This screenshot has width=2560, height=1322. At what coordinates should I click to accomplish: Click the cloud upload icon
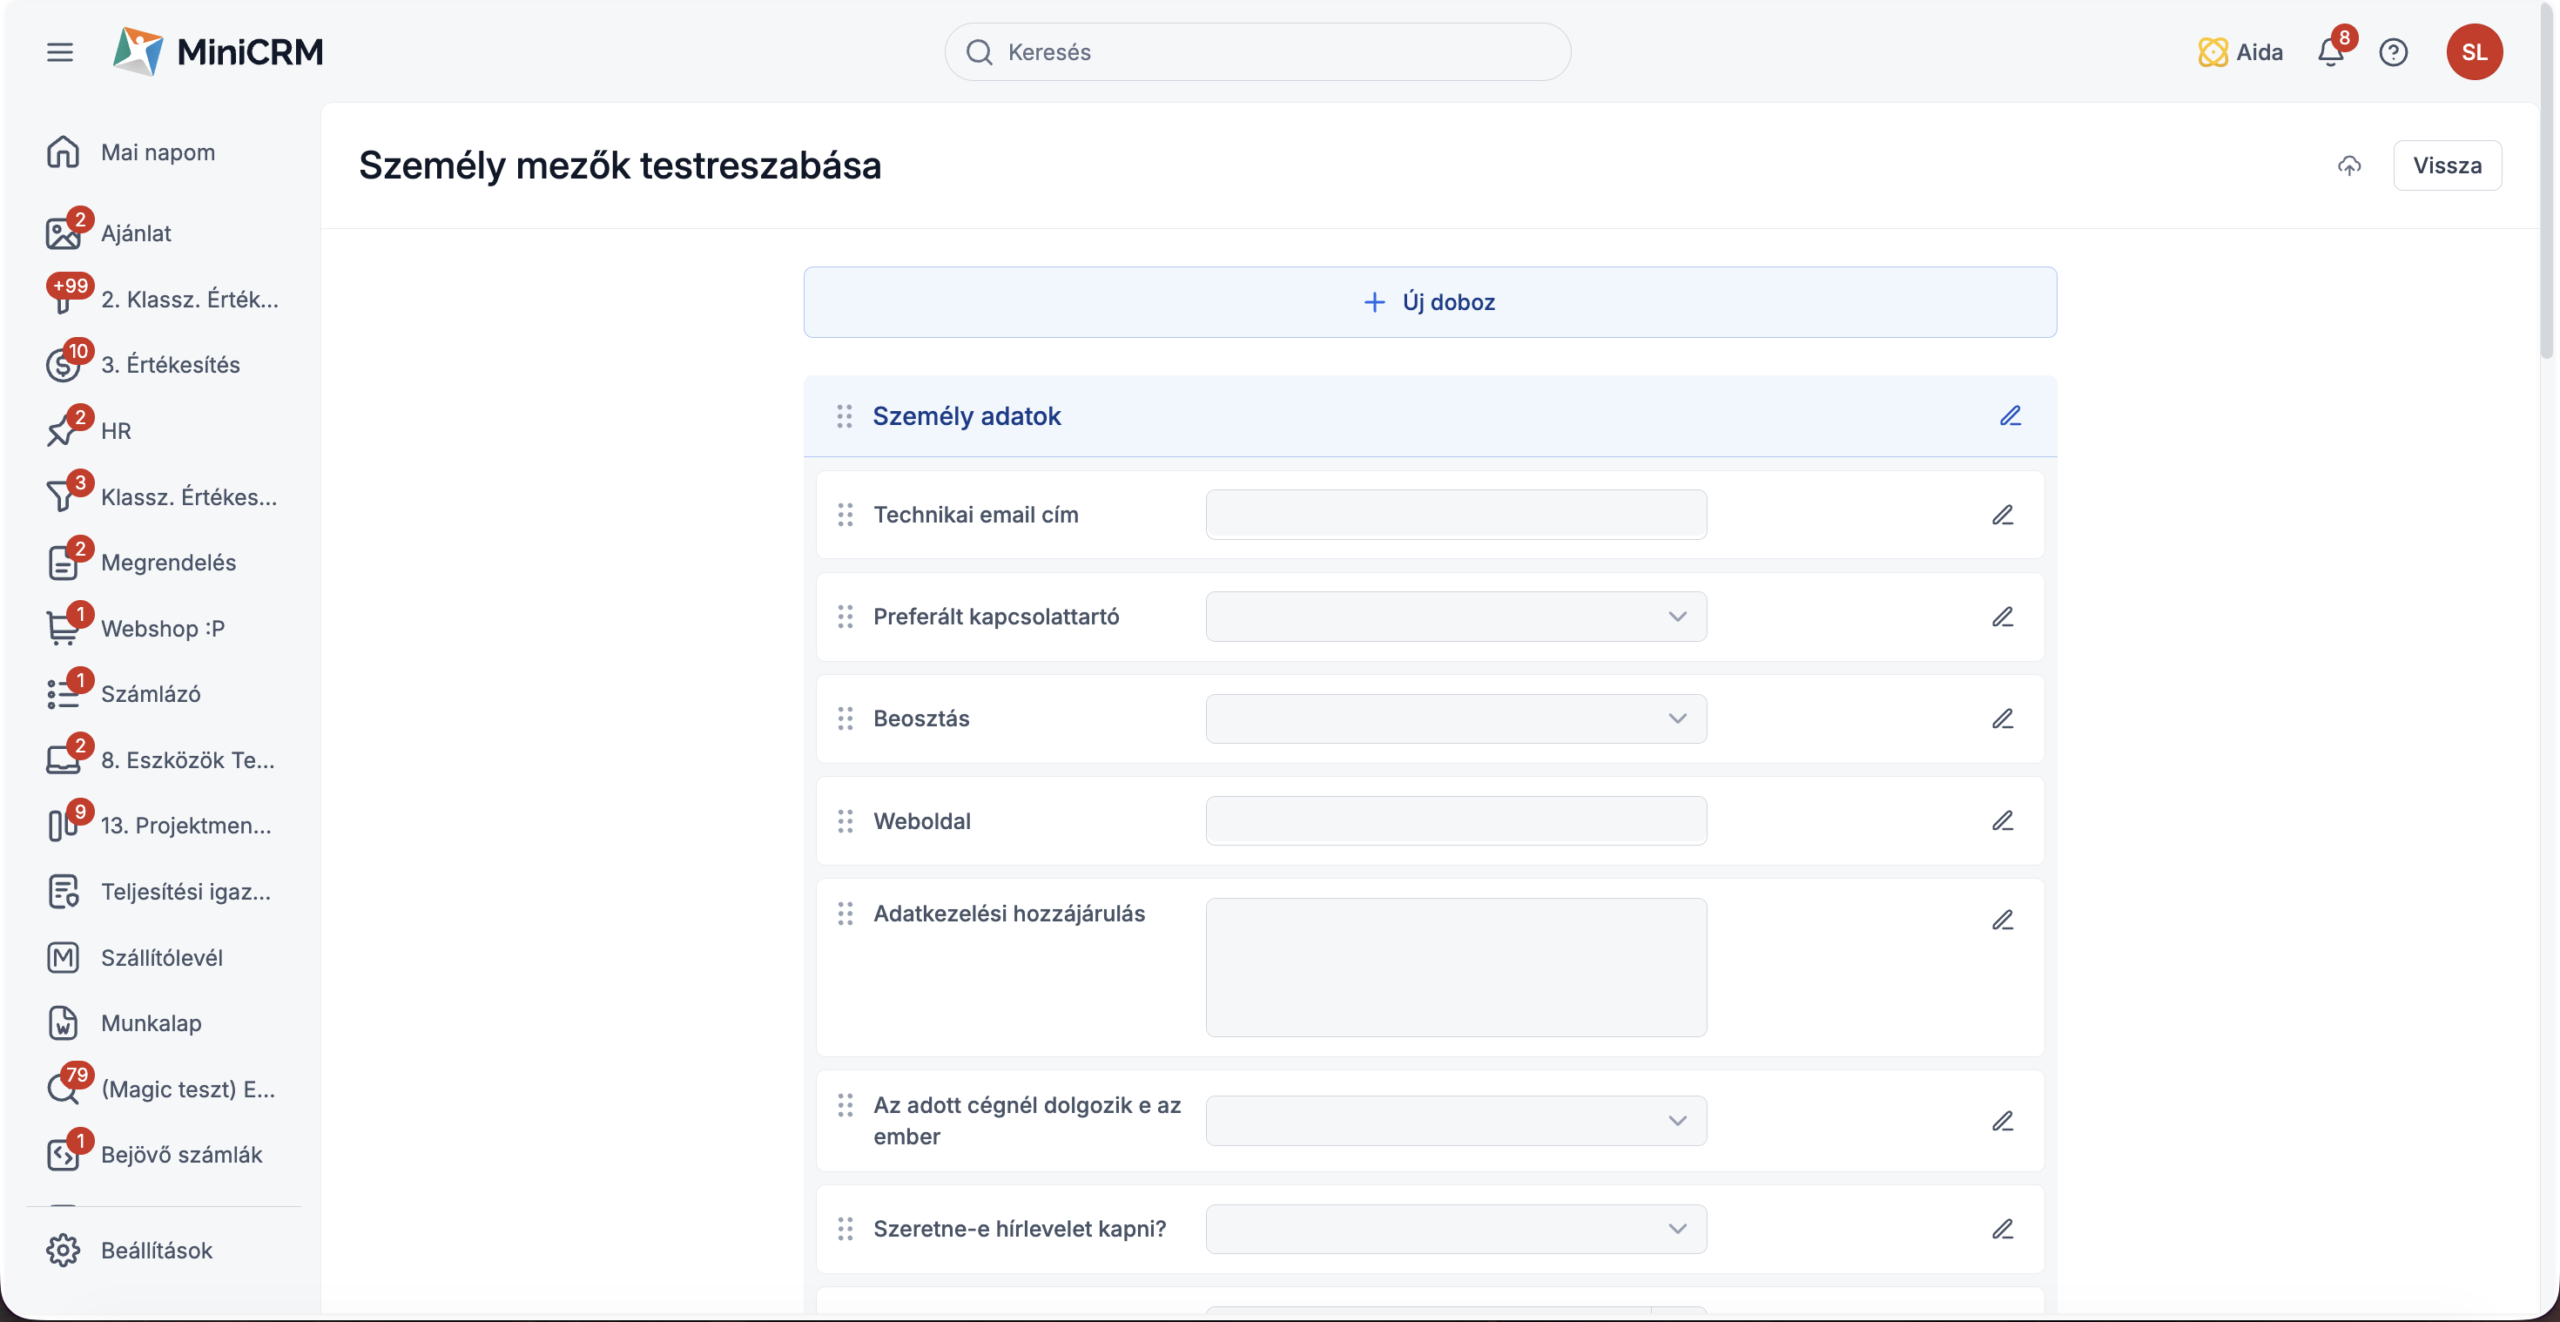coord(2349,166)
